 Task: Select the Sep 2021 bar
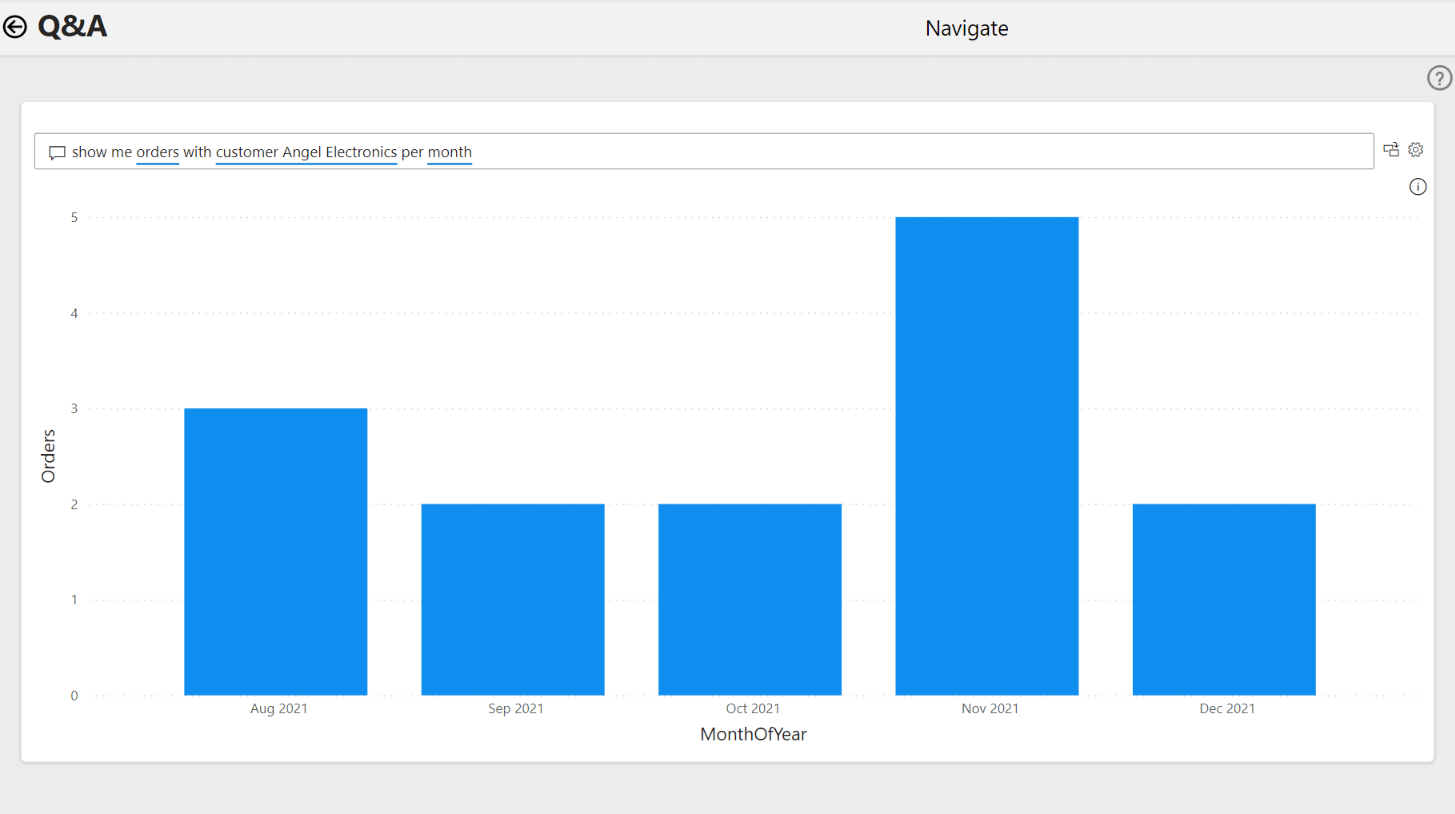tap(513, 600)
